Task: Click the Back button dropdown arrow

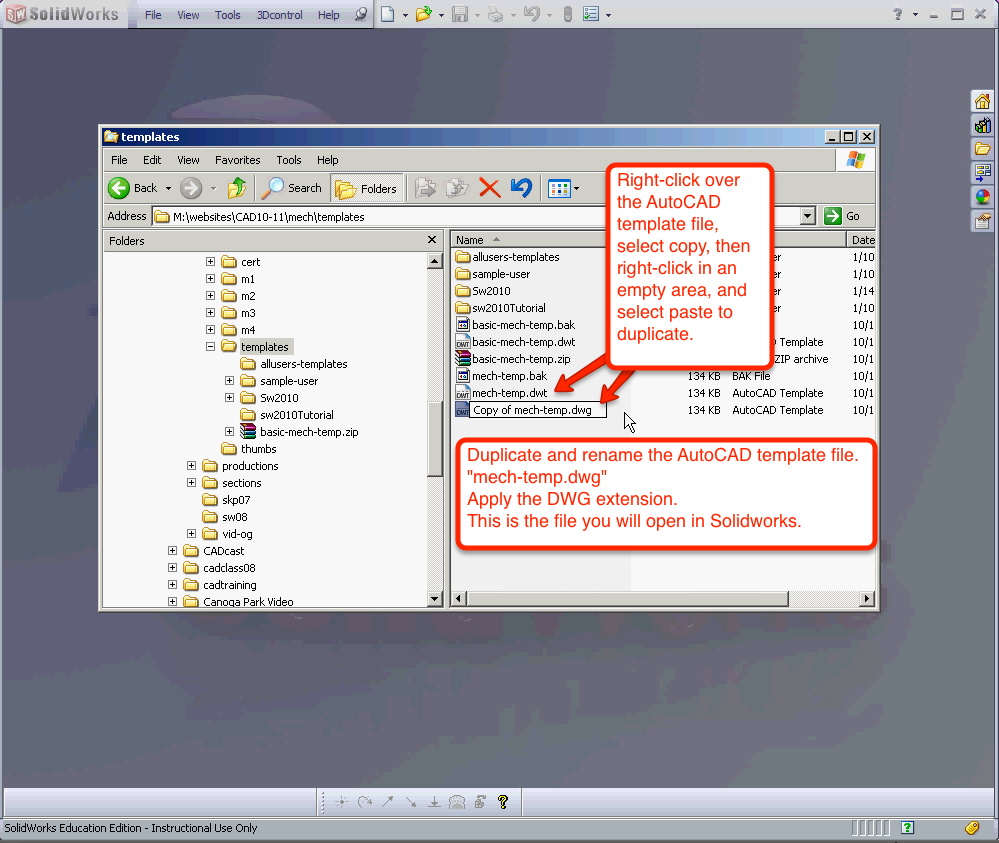Action: [x=168, y=189]
